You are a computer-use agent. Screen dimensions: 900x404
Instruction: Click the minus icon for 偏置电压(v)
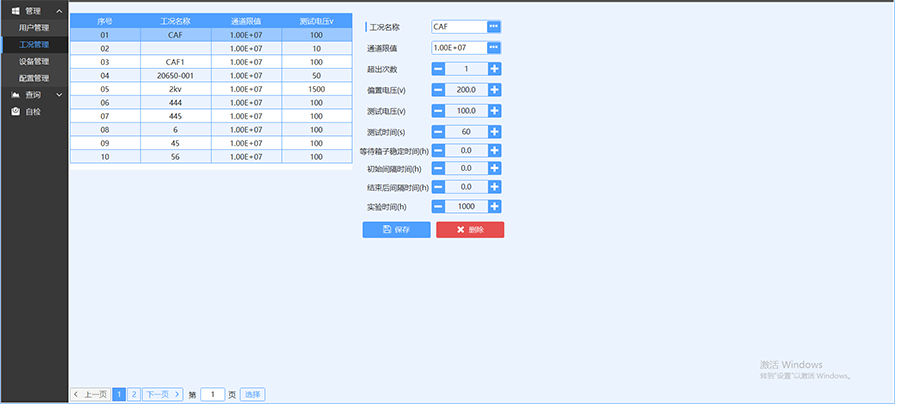click(x=438, y=90)
